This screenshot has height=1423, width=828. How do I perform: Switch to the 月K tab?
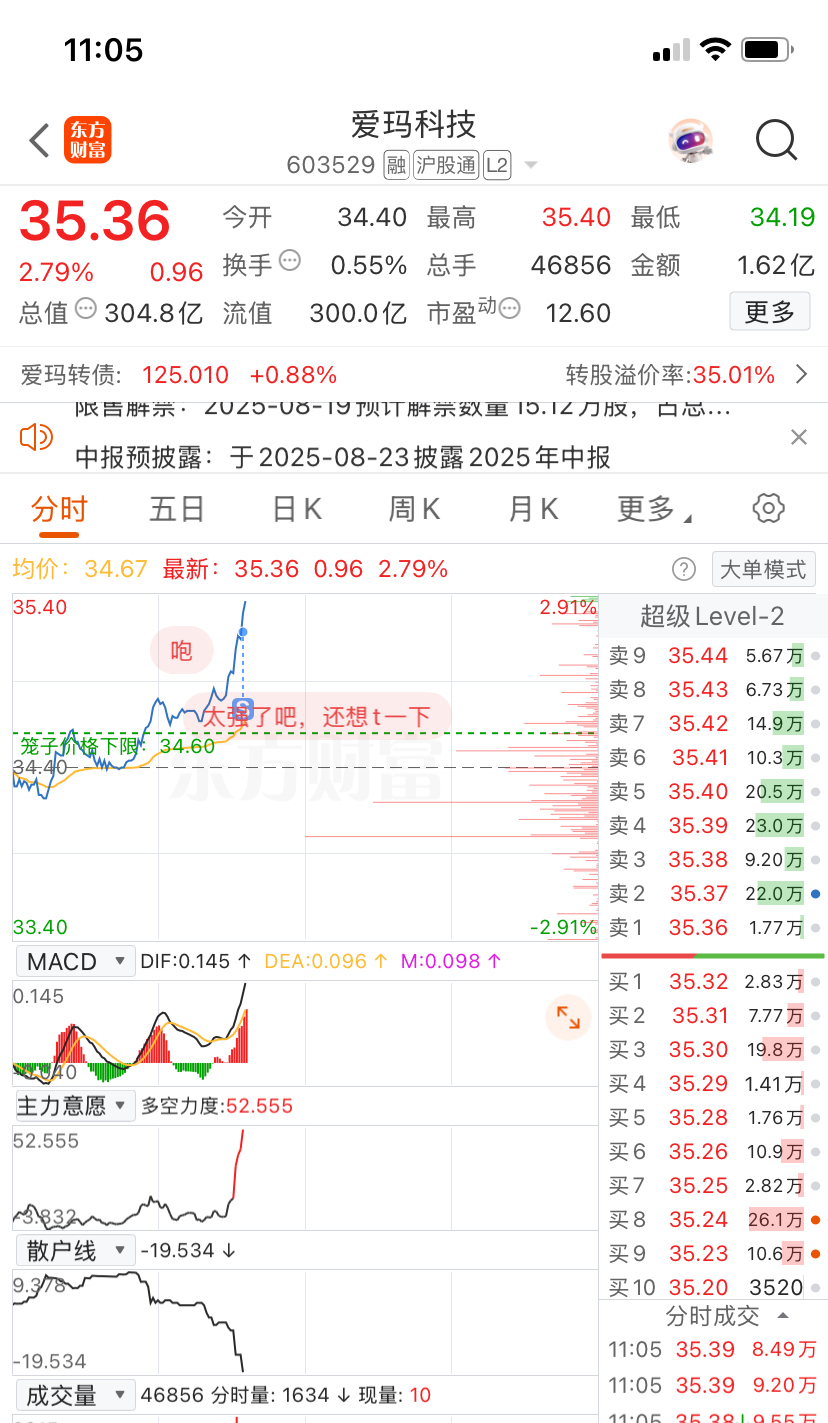tap(533, 509)
